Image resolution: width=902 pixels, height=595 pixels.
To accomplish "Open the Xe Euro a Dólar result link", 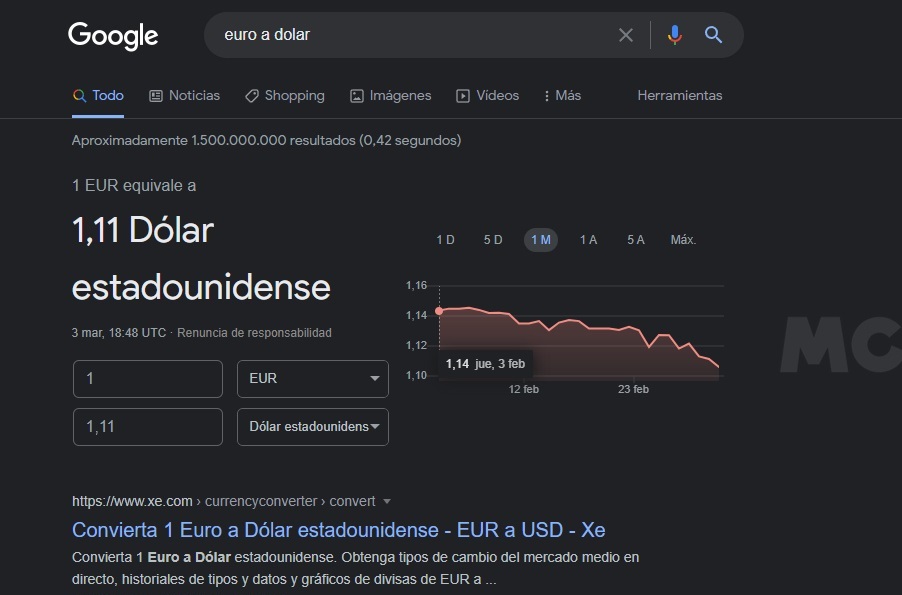I will (x=338, y=529).
